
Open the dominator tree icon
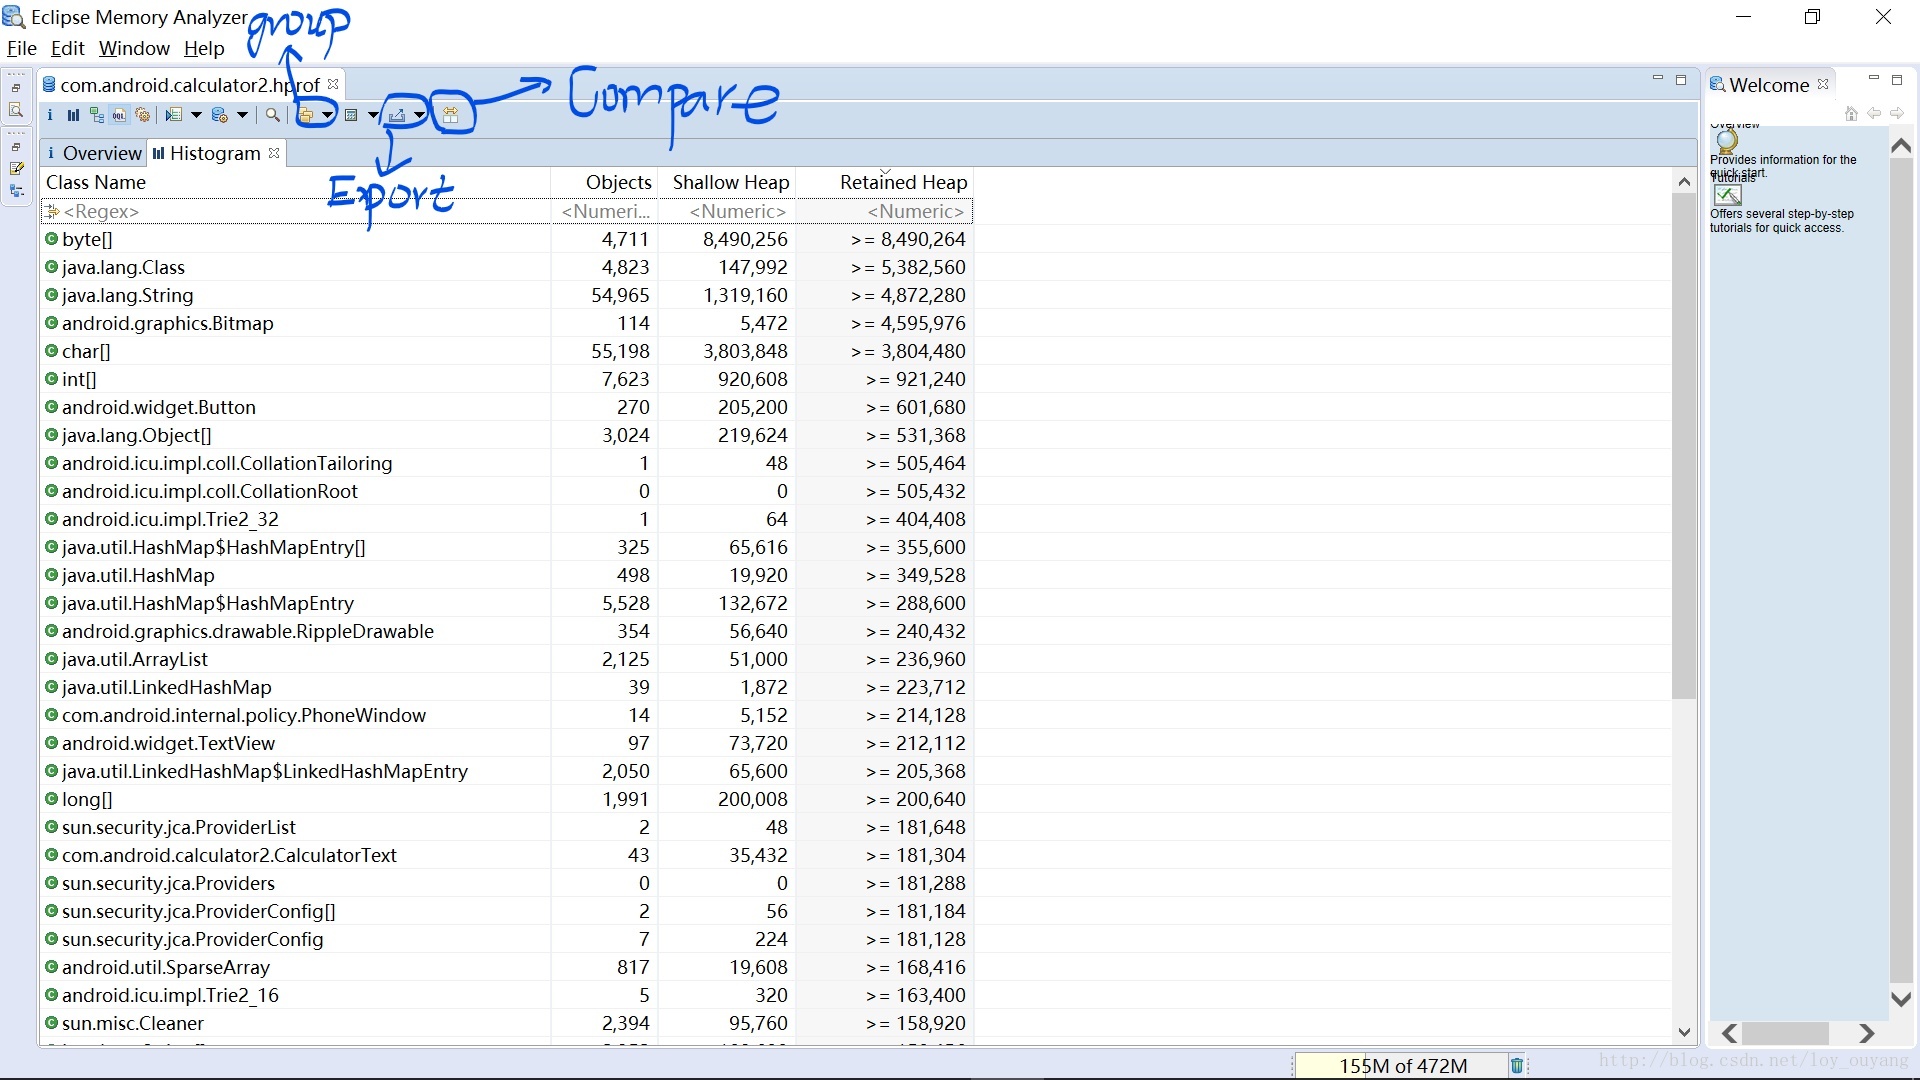pyautogui.click(x=96, y=115)
